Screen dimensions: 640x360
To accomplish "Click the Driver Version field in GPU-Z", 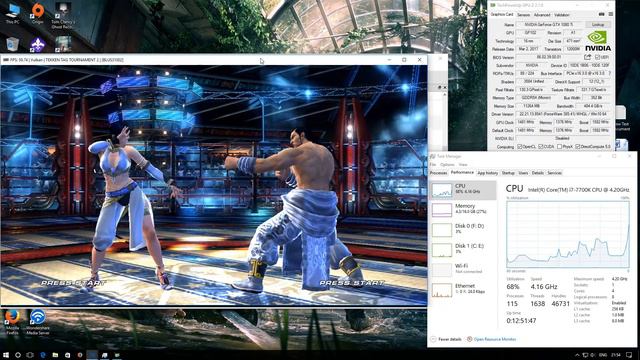I will click(x=564, y=114).
